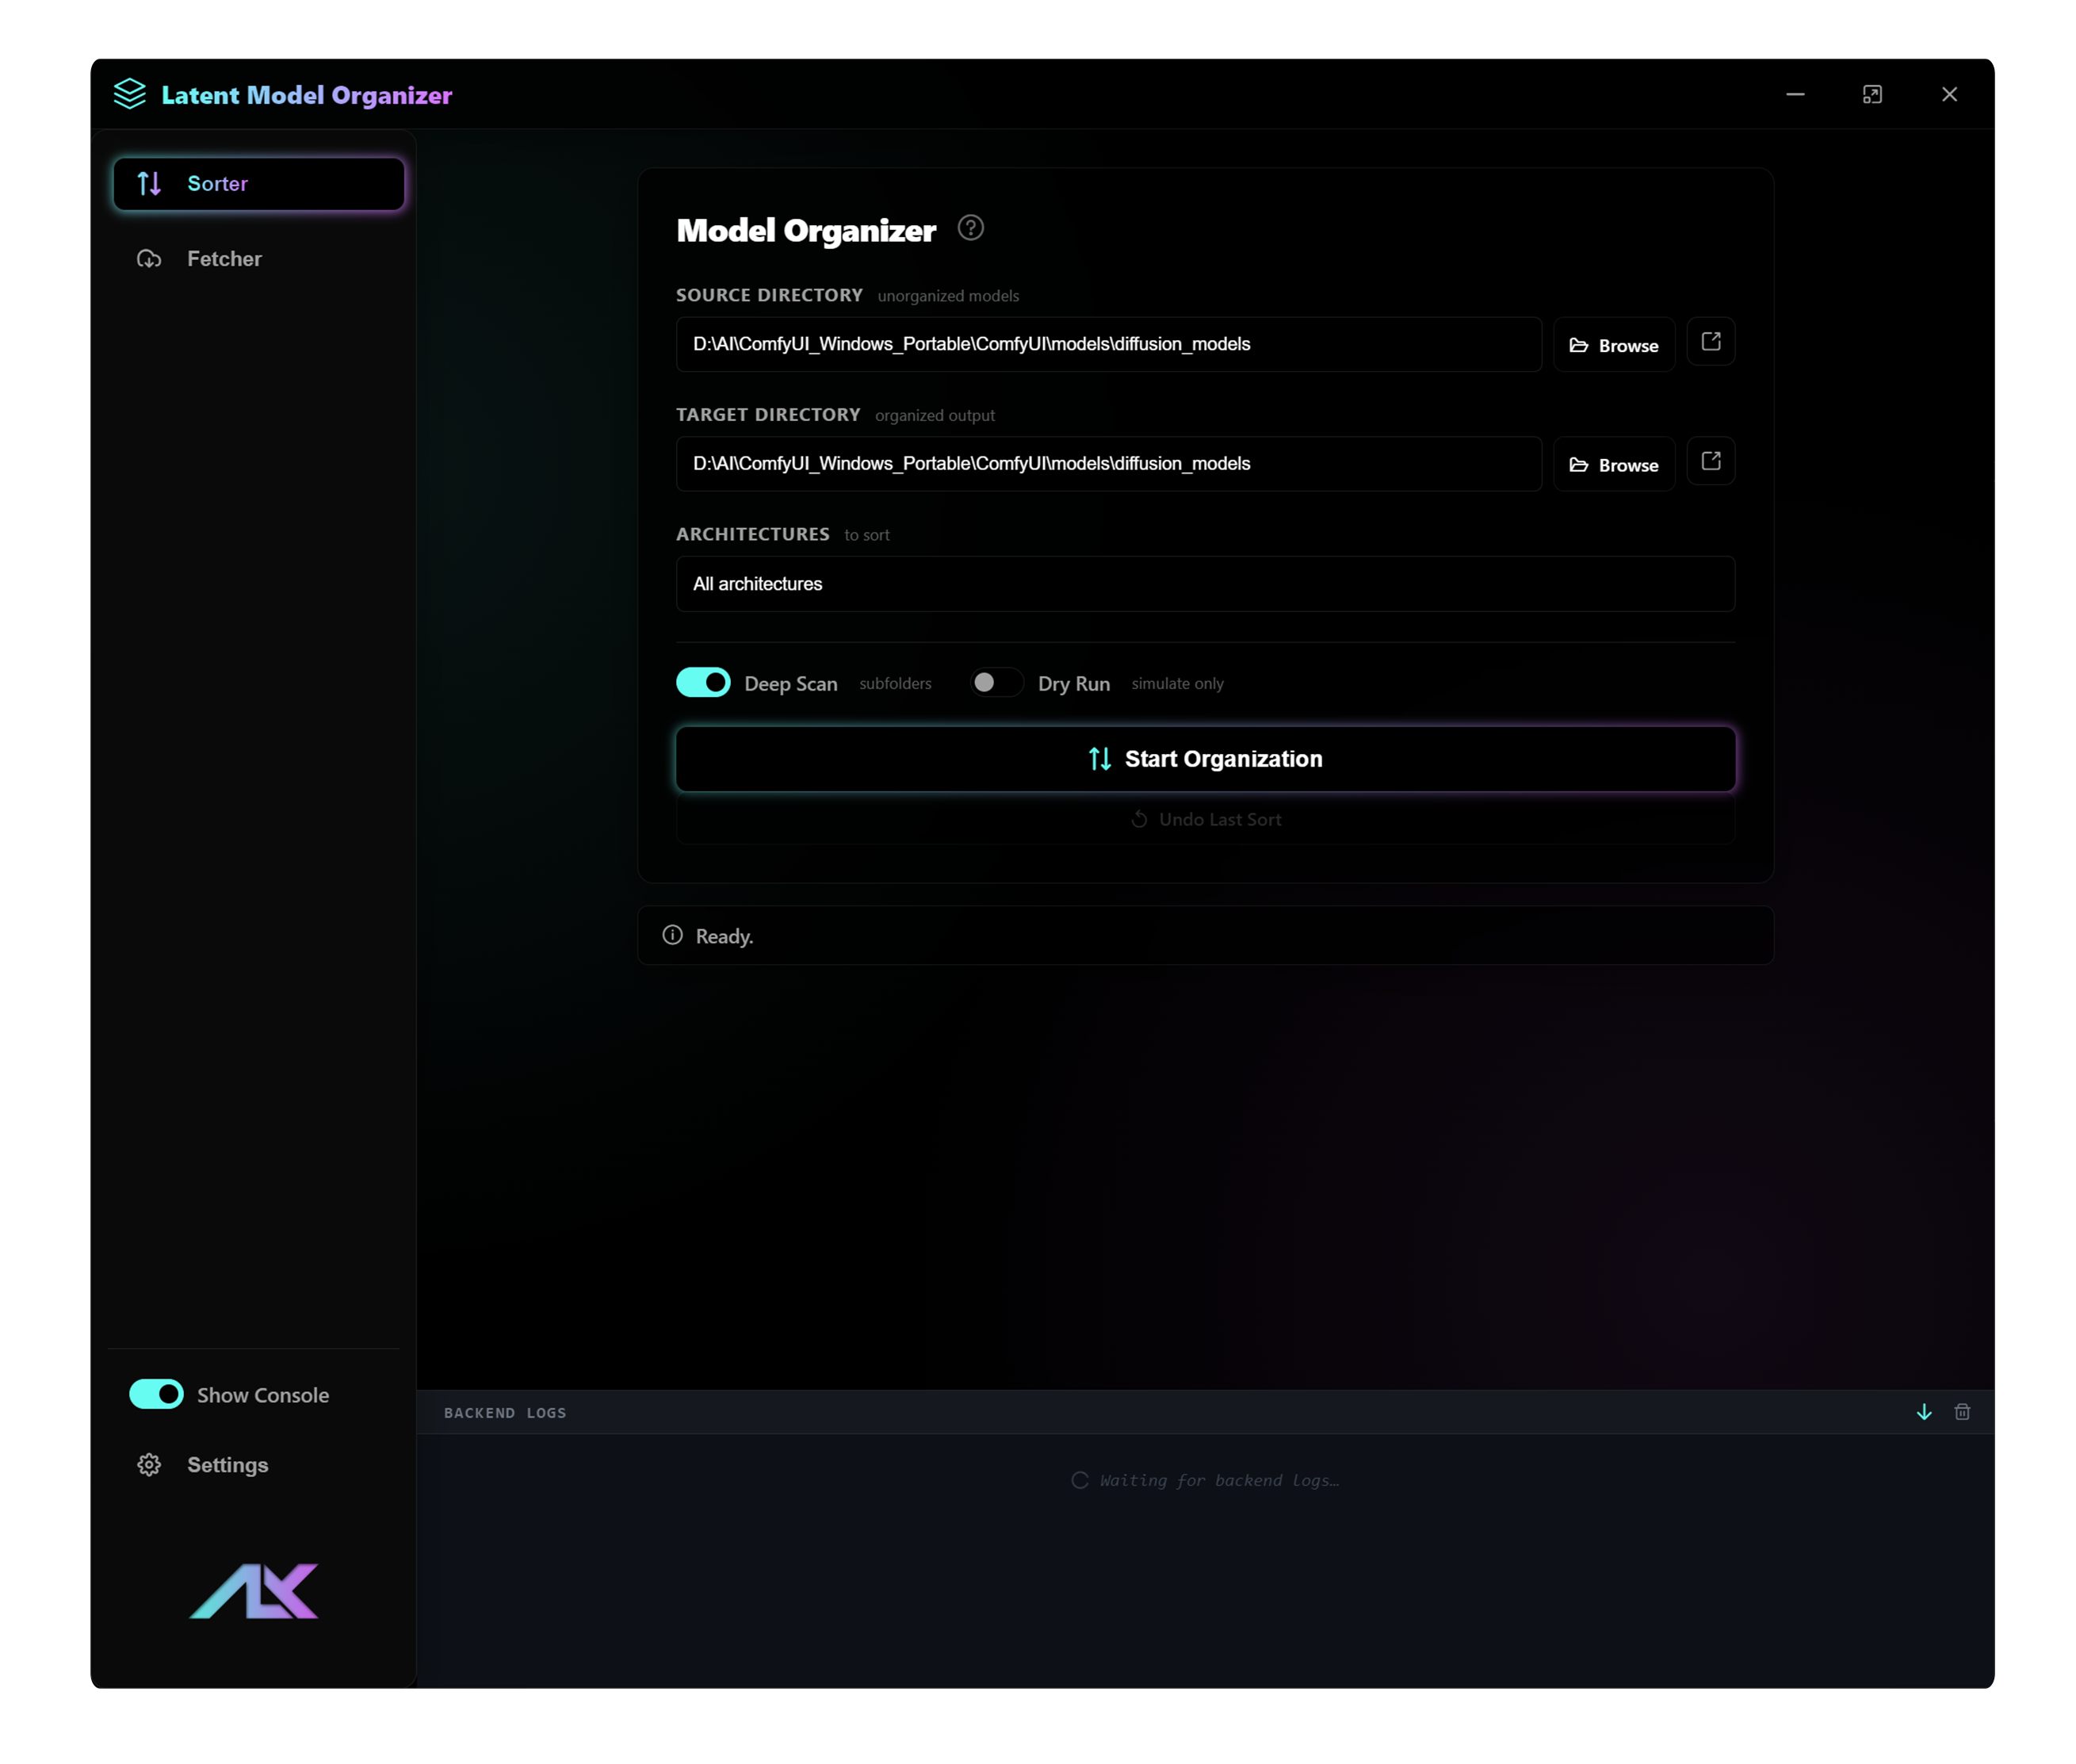Browse for the target directory

pos(1613,465)
